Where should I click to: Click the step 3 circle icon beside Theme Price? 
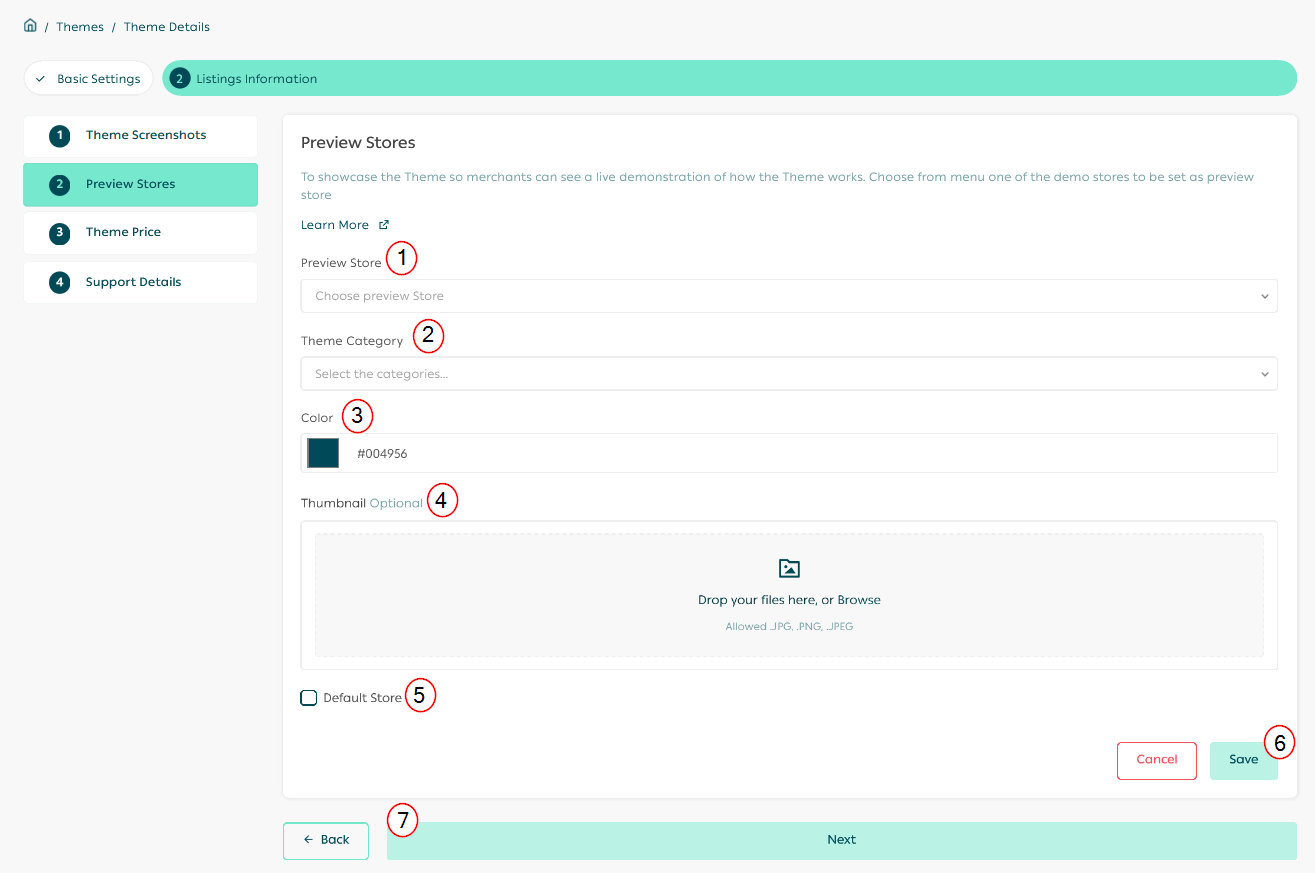pyautogui.click(x=59, y=231)
